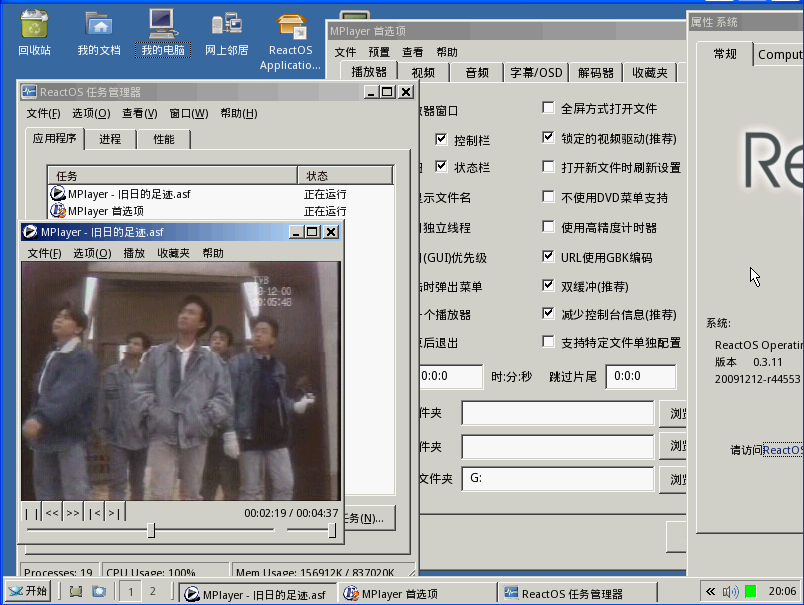Switch to virtual desktop 2
The width and height of the screenshot is (804, 605).
(x=153, y=592)
